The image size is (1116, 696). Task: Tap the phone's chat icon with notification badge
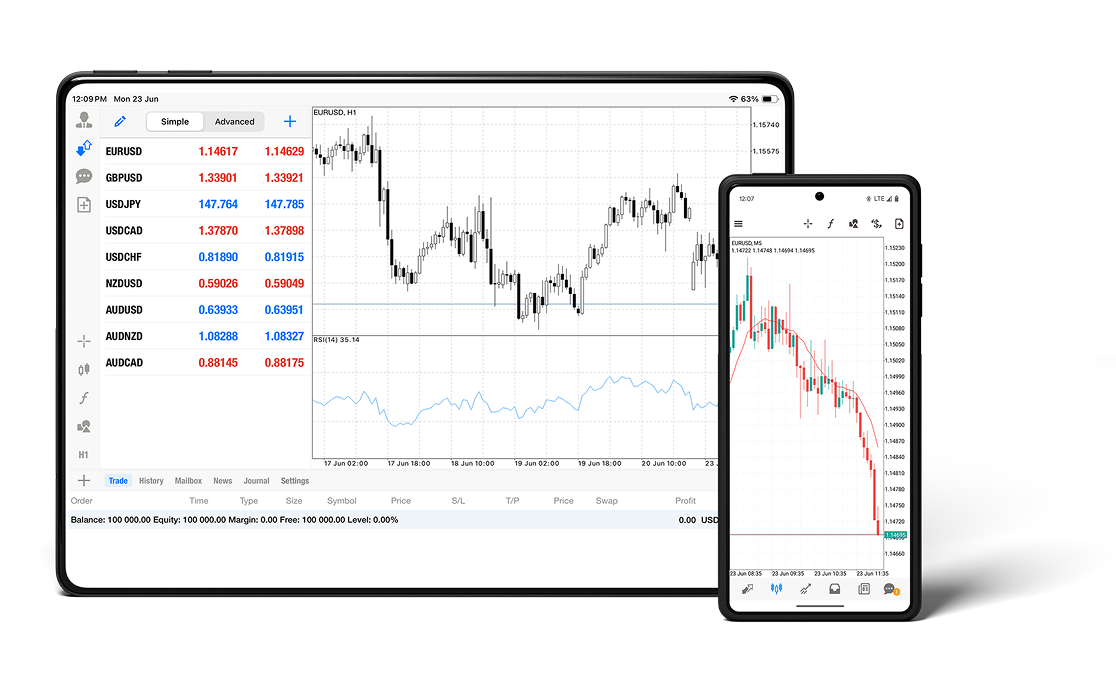[890, 590]
